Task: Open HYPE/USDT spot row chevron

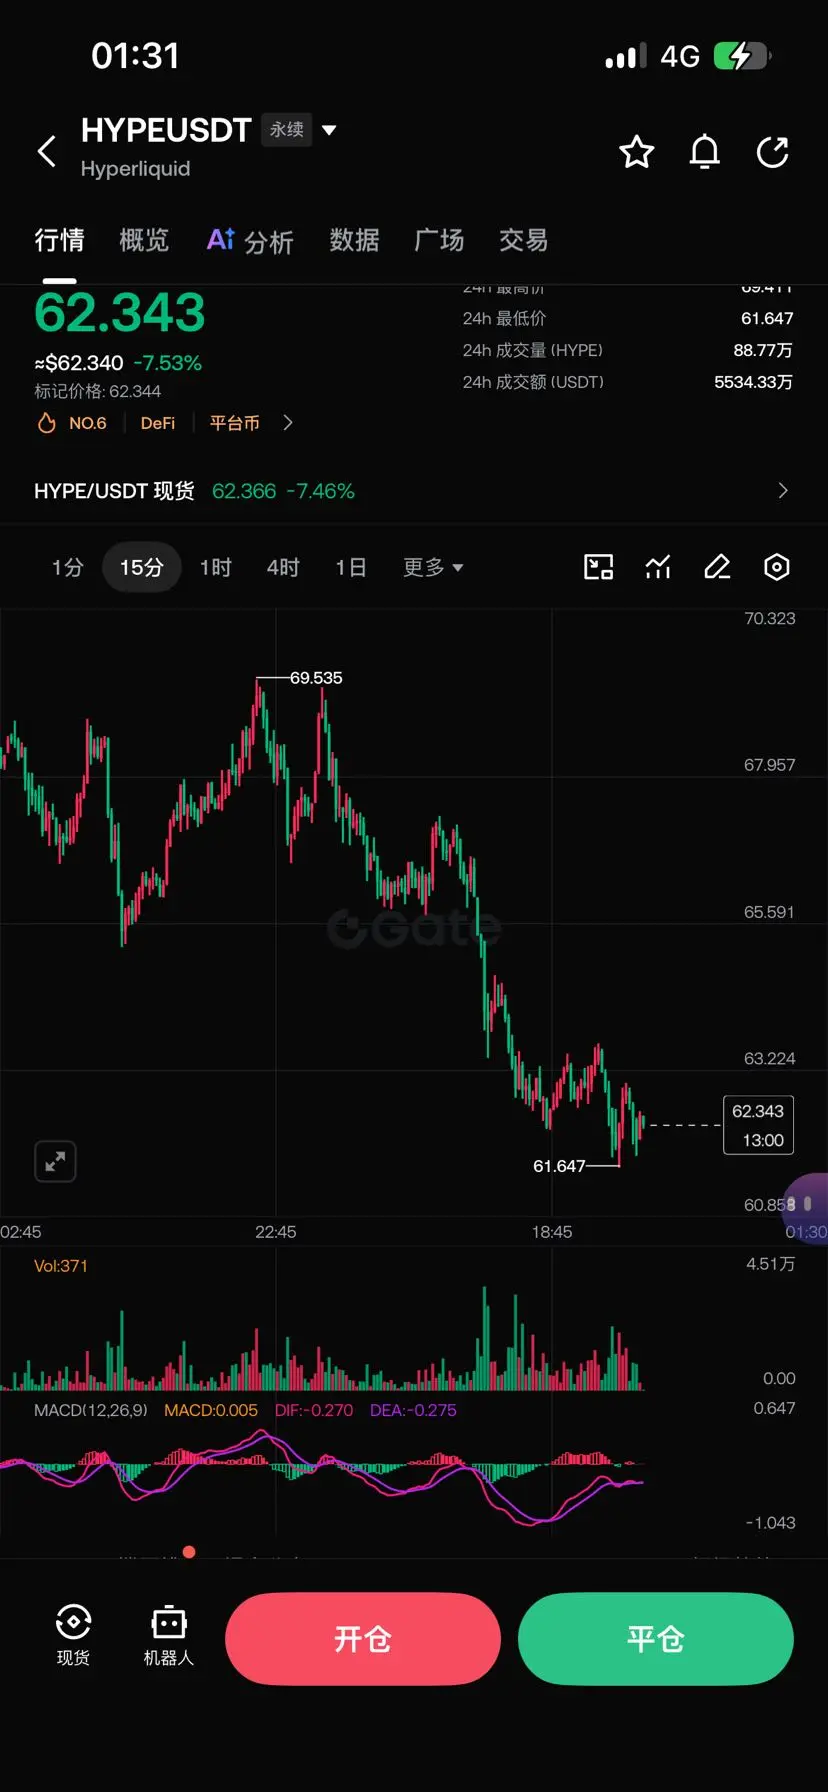Action: 783,490
